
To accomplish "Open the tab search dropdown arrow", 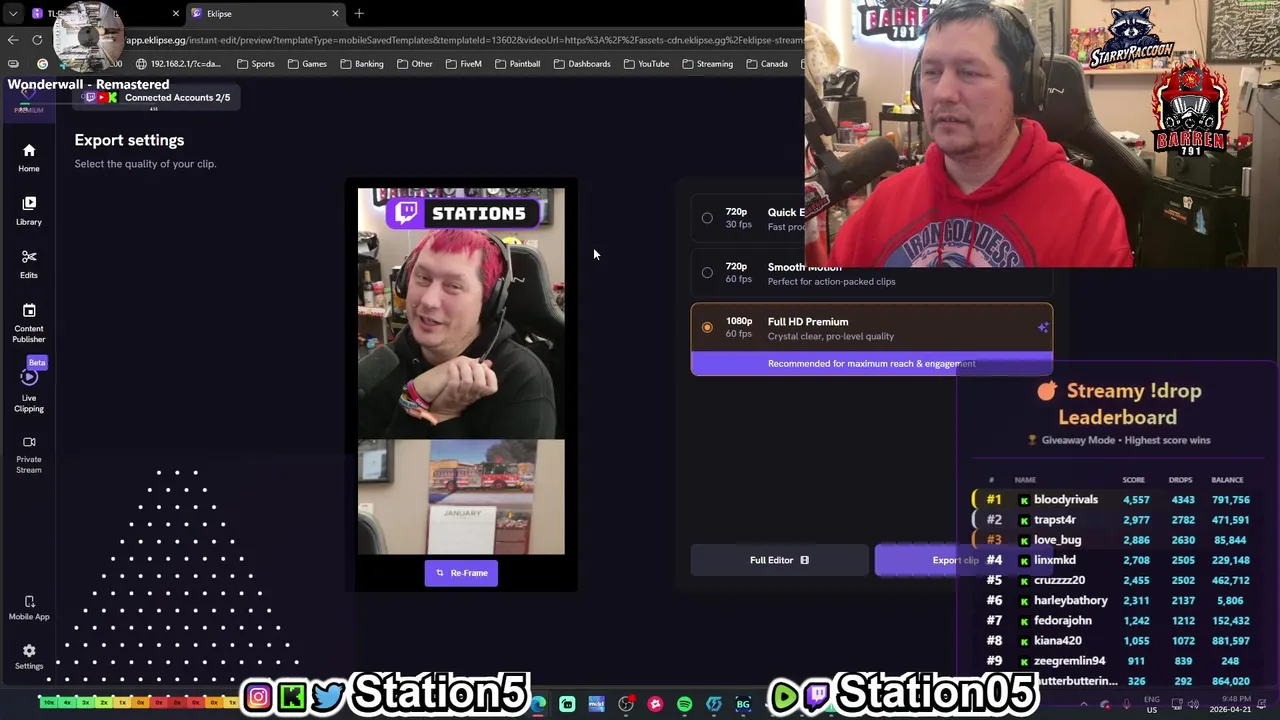I will pyautogui.click(x=13, y=14).
